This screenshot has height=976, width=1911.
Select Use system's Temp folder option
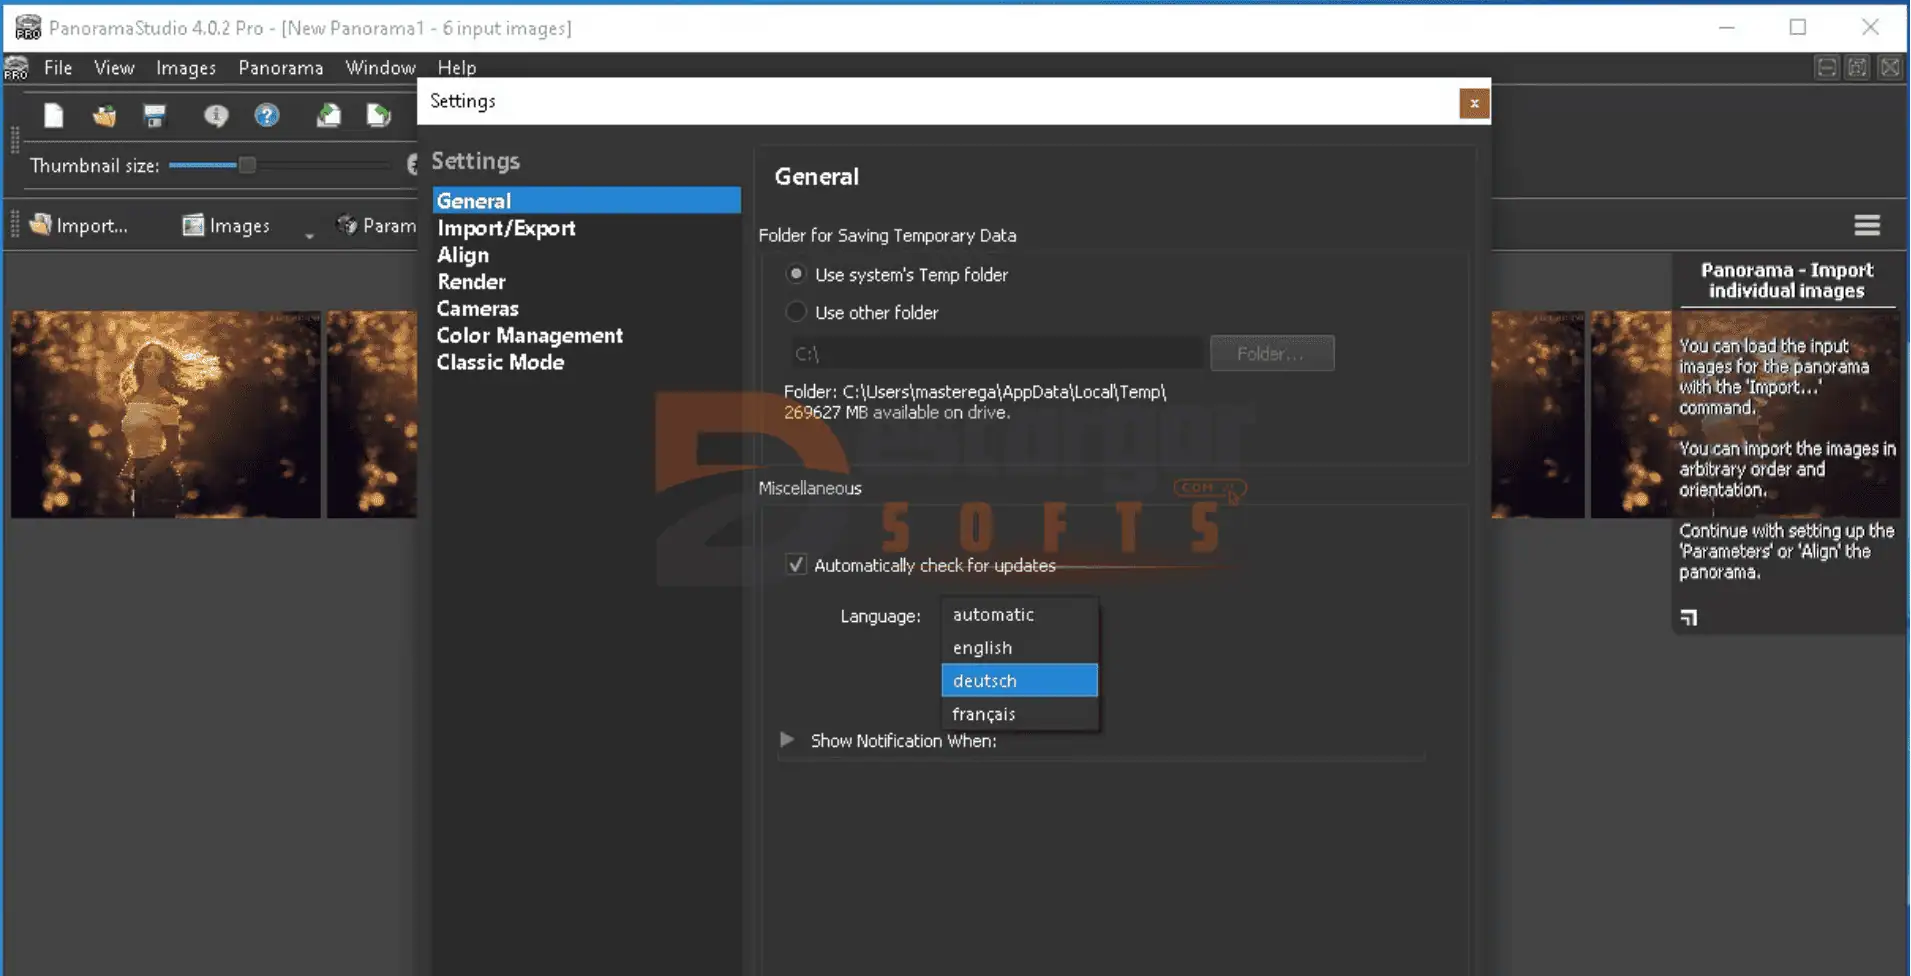(x=796, y=274)
